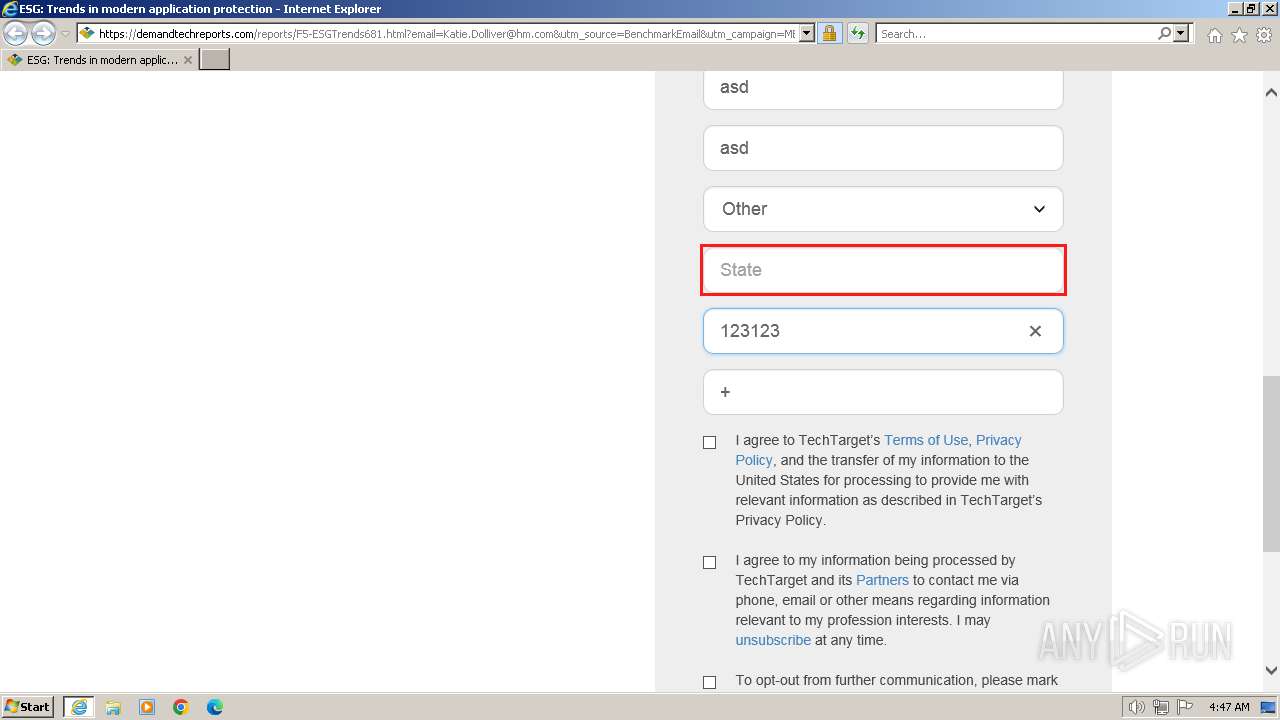
Task: Open Favorites star icon
Action: (1239, 35)
